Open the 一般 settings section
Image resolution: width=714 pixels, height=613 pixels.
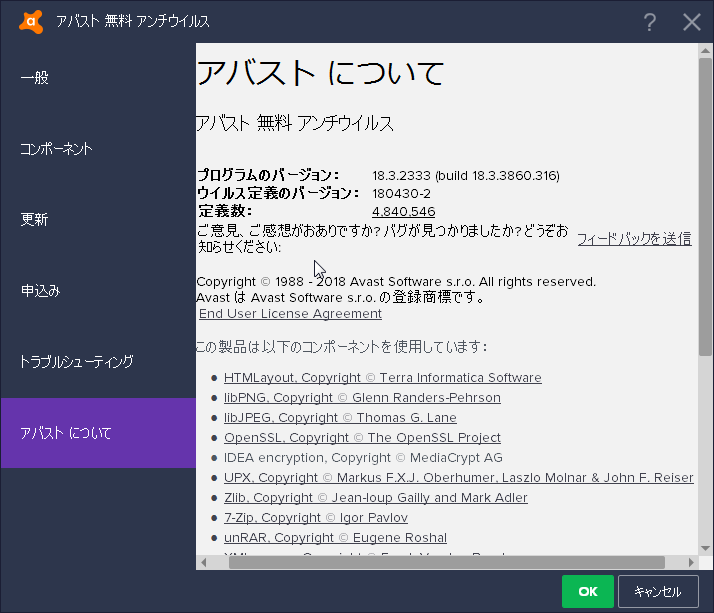click(x=98, y=78)
